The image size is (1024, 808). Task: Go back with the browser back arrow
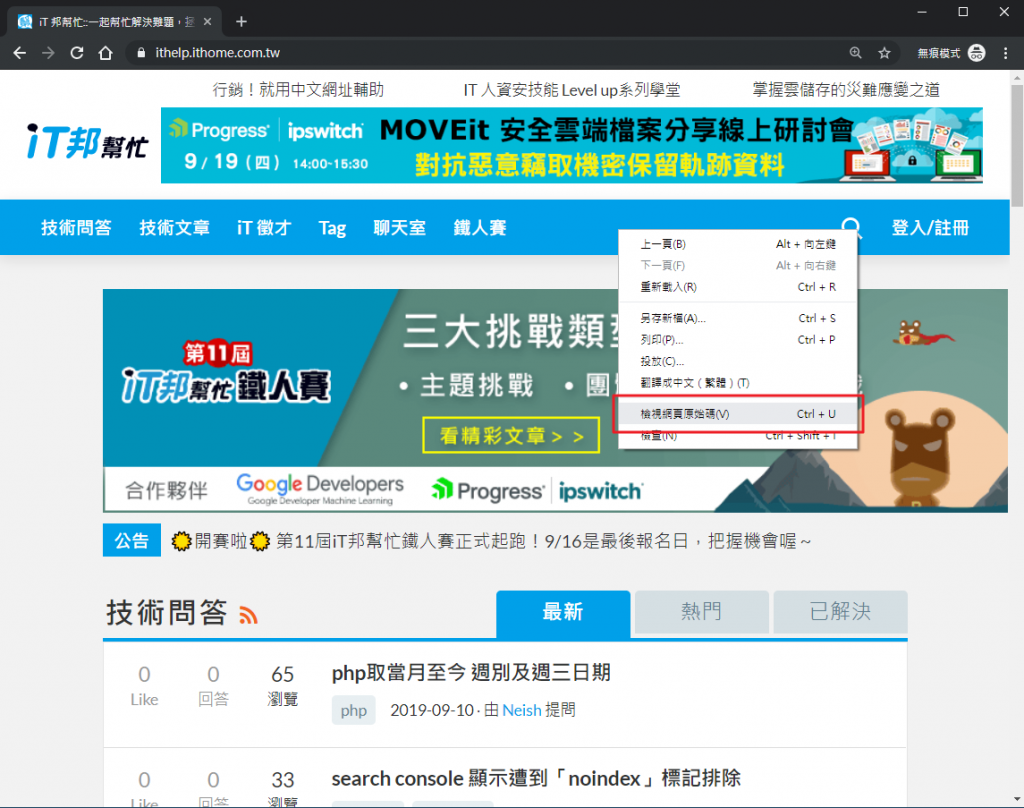20,53
